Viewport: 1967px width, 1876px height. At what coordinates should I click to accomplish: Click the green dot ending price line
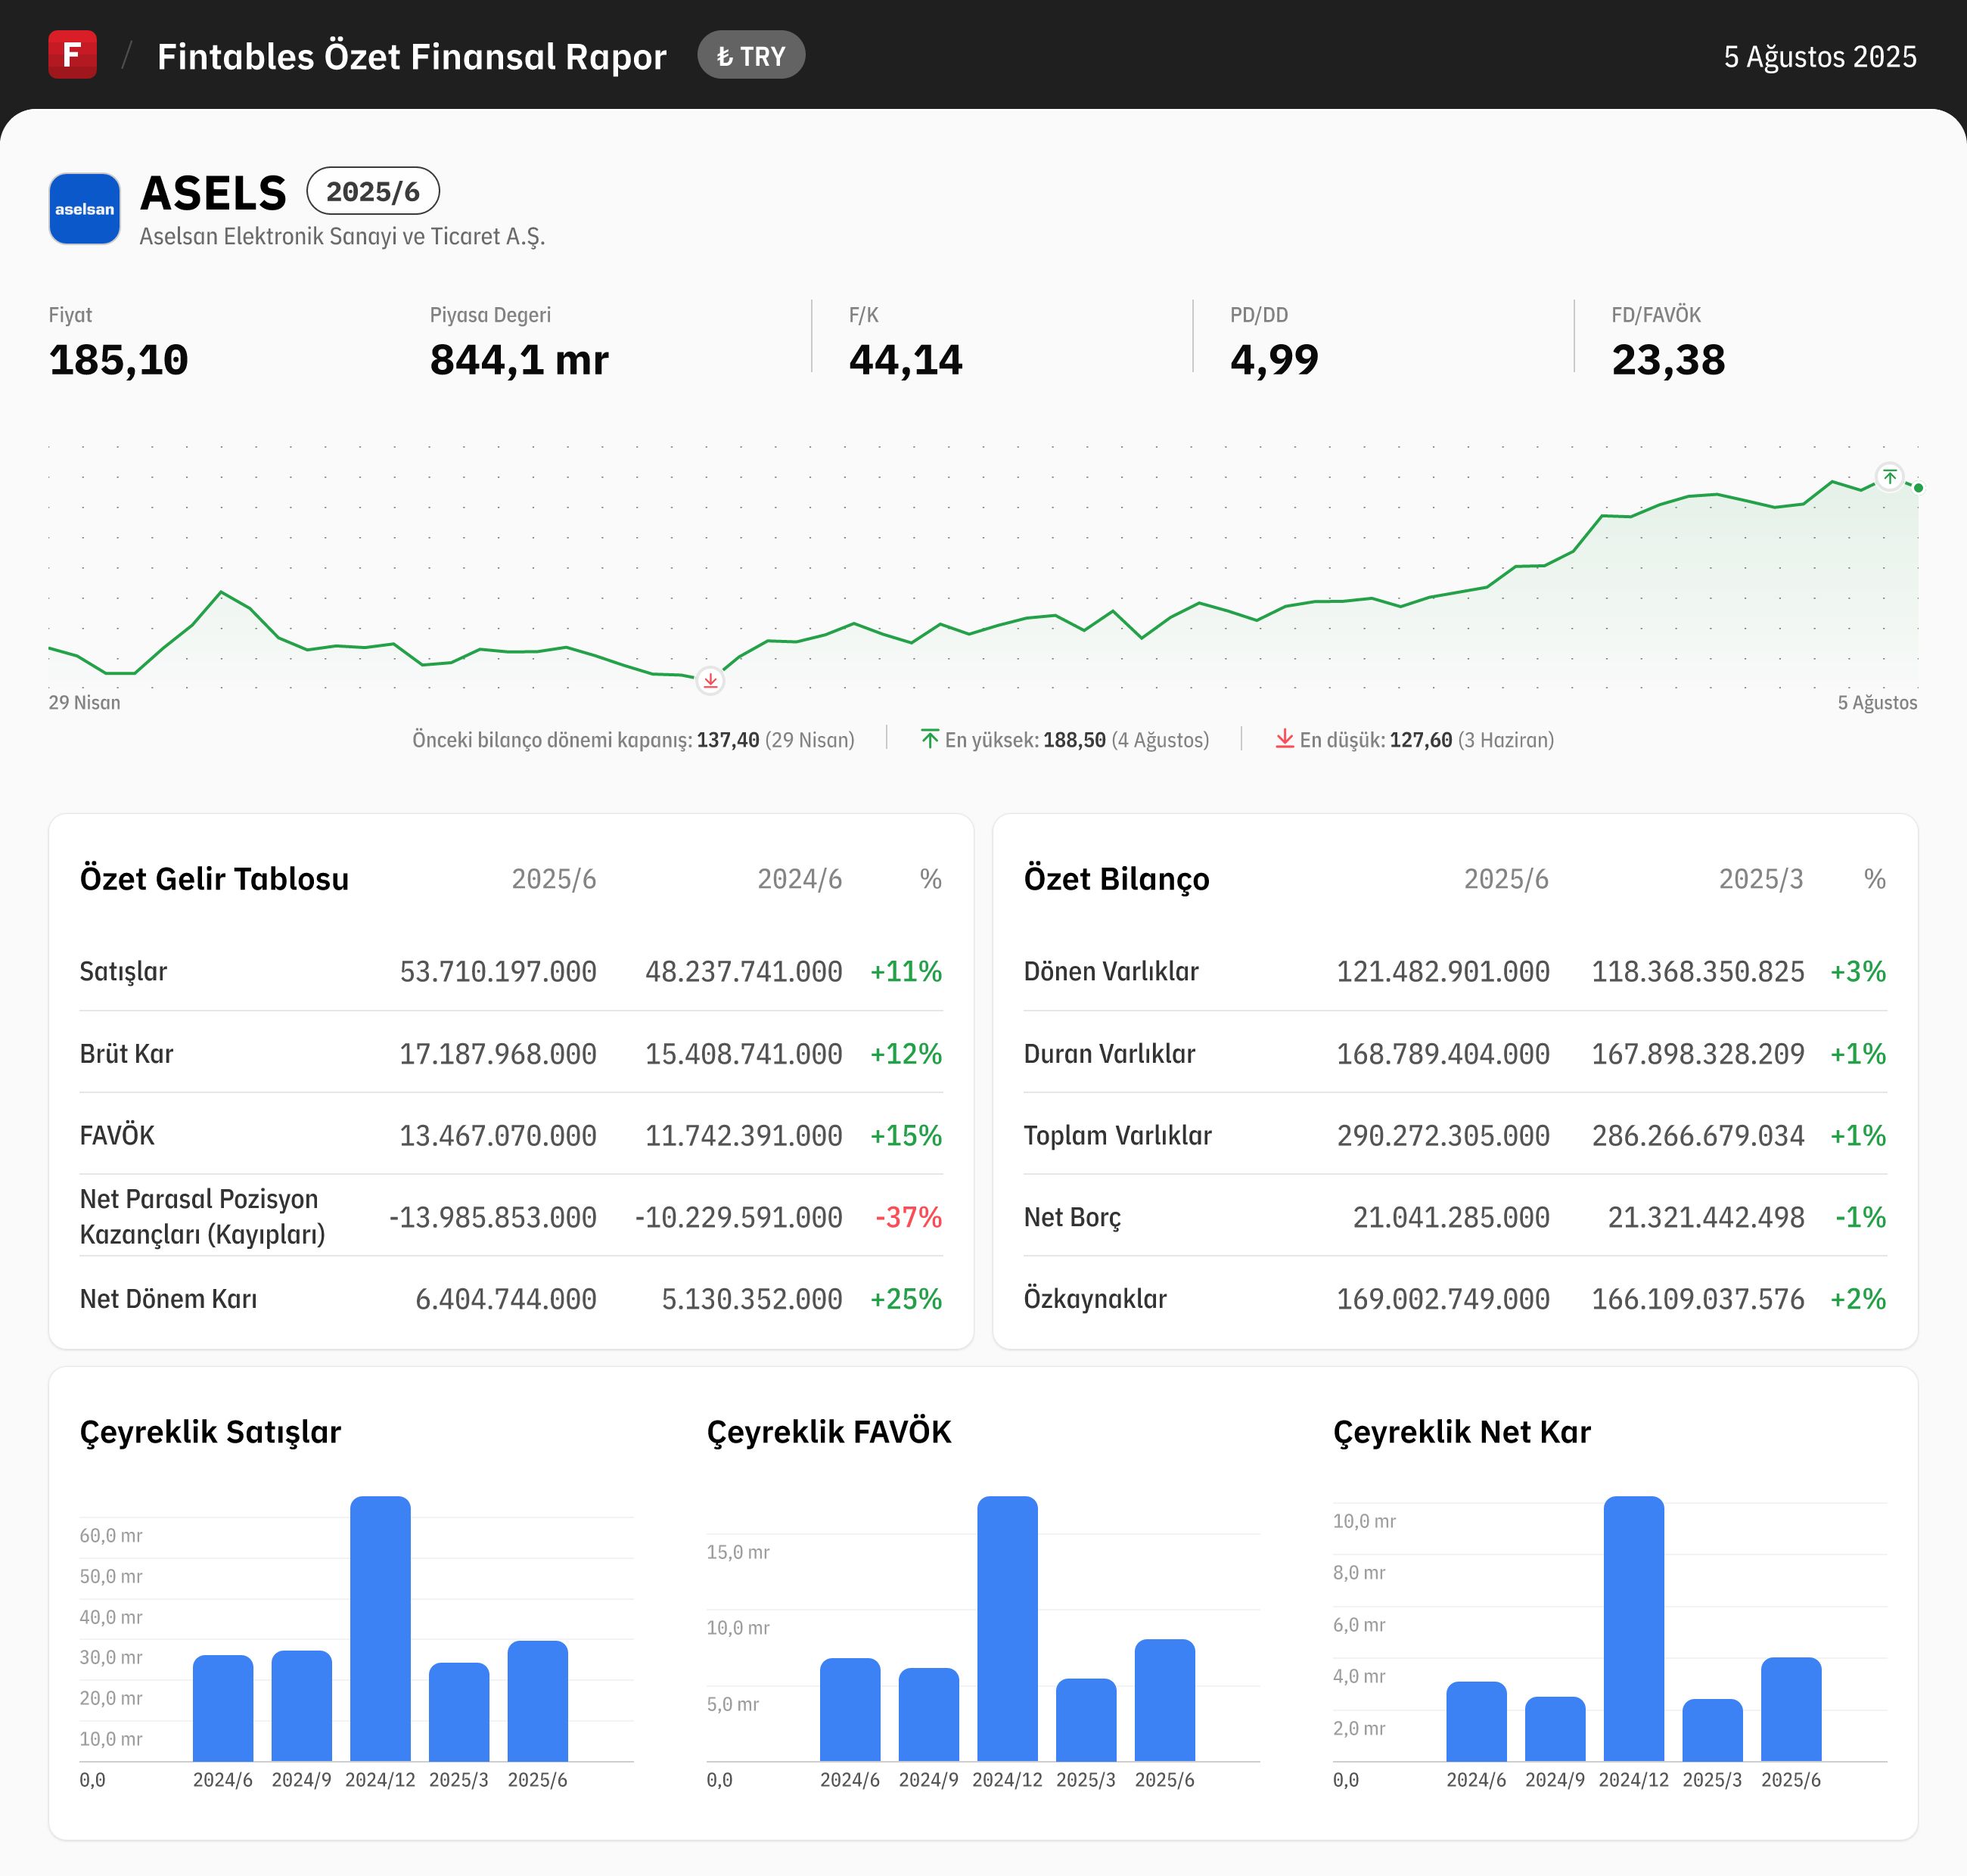pyautogui.click(x=1918, y=488)
